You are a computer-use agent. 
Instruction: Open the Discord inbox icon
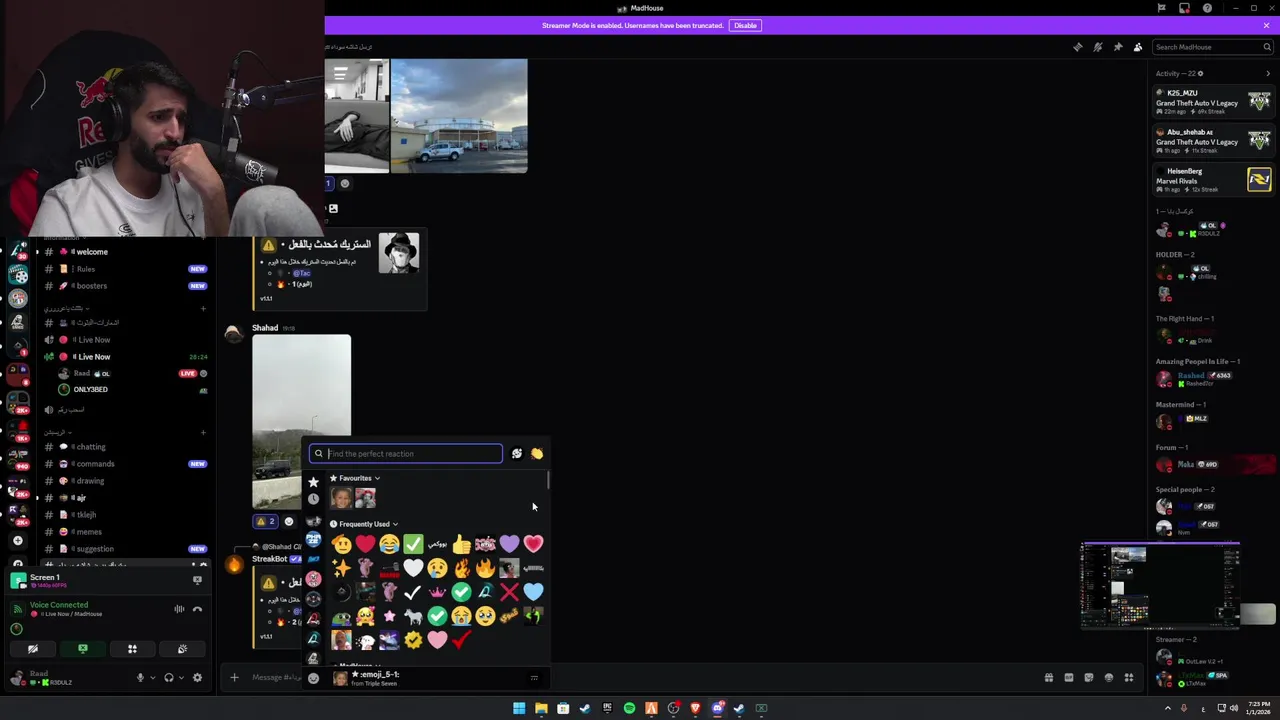pyautogui.click(x=1184, y=8)
